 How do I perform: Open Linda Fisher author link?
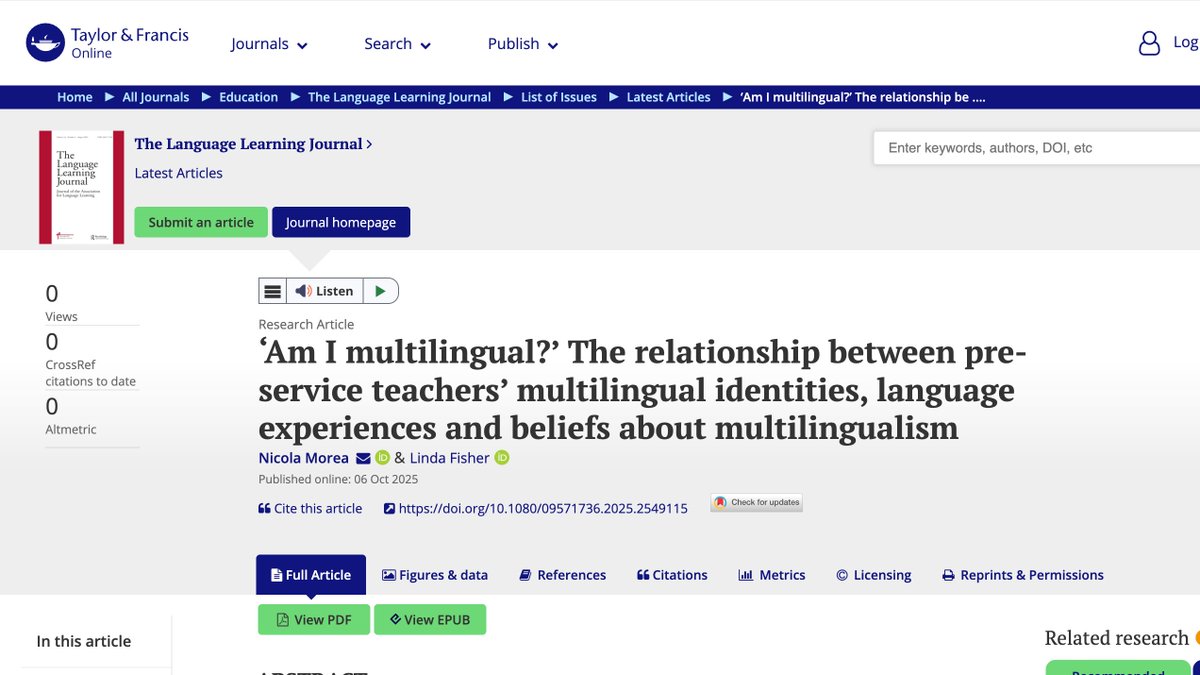pos(450,458)
